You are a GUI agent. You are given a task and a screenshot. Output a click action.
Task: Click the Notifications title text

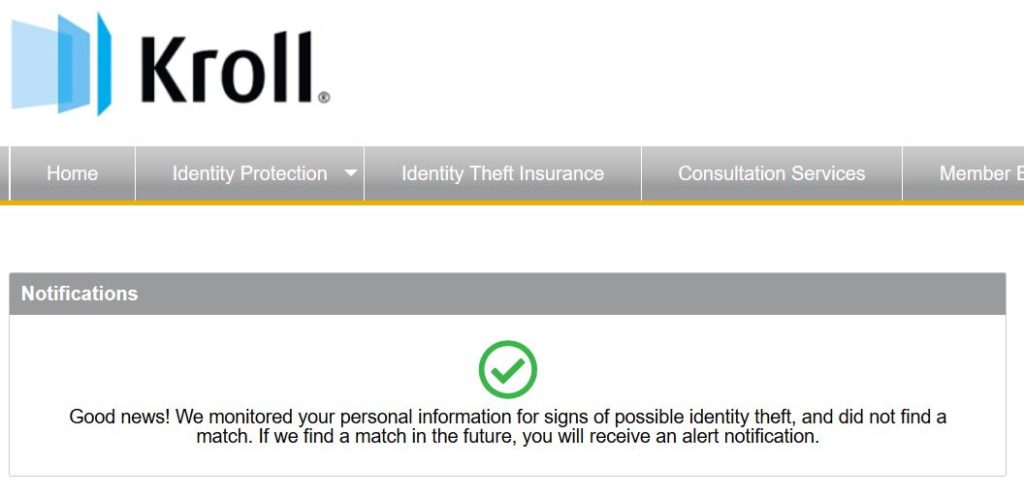(x=80, y=294)
